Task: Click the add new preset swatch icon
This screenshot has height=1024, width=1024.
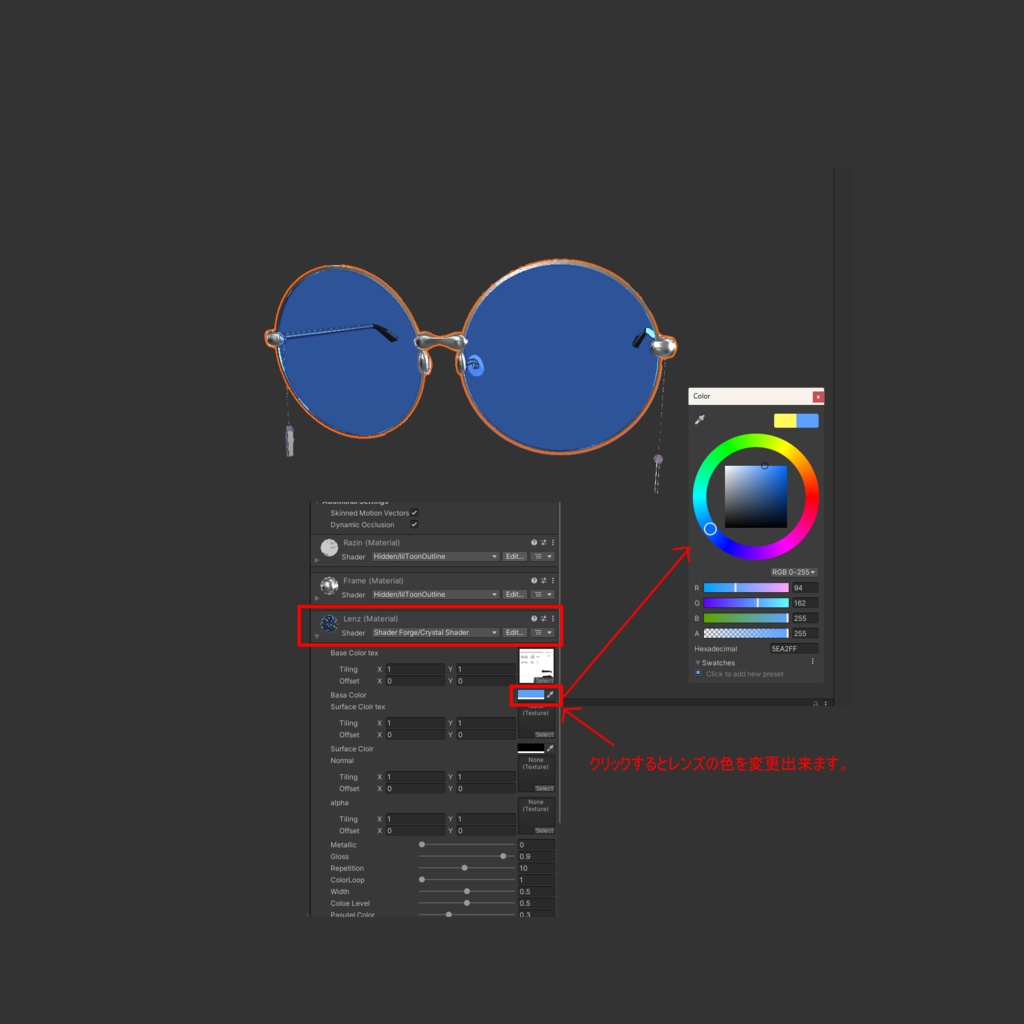Action: [x=698, y=673]
